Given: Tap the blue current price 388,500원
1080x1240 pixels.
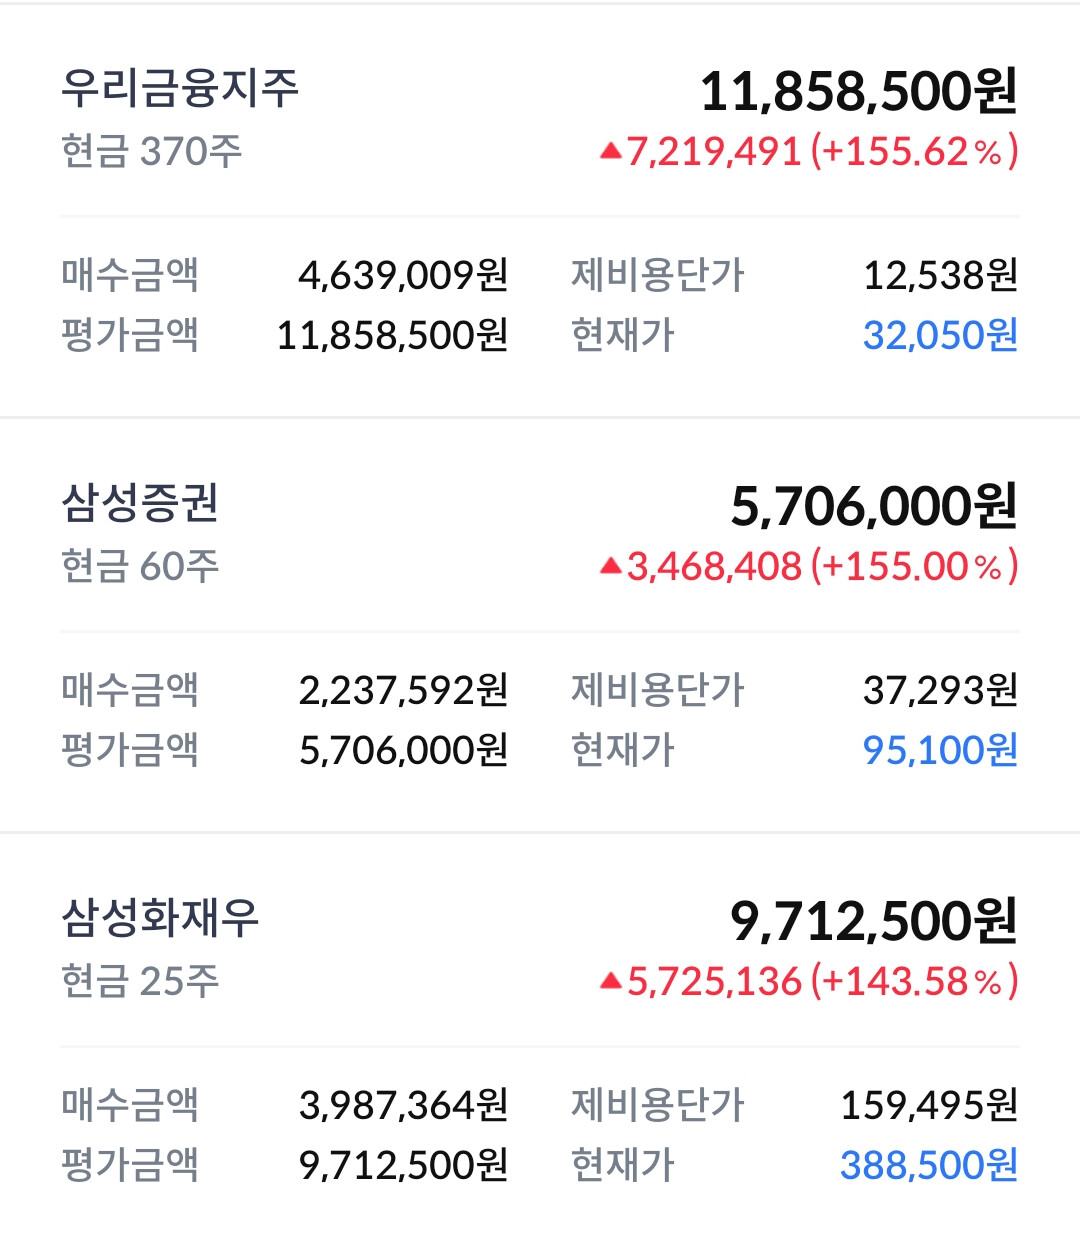Looking at the screenshot, I should point(929,1165).
